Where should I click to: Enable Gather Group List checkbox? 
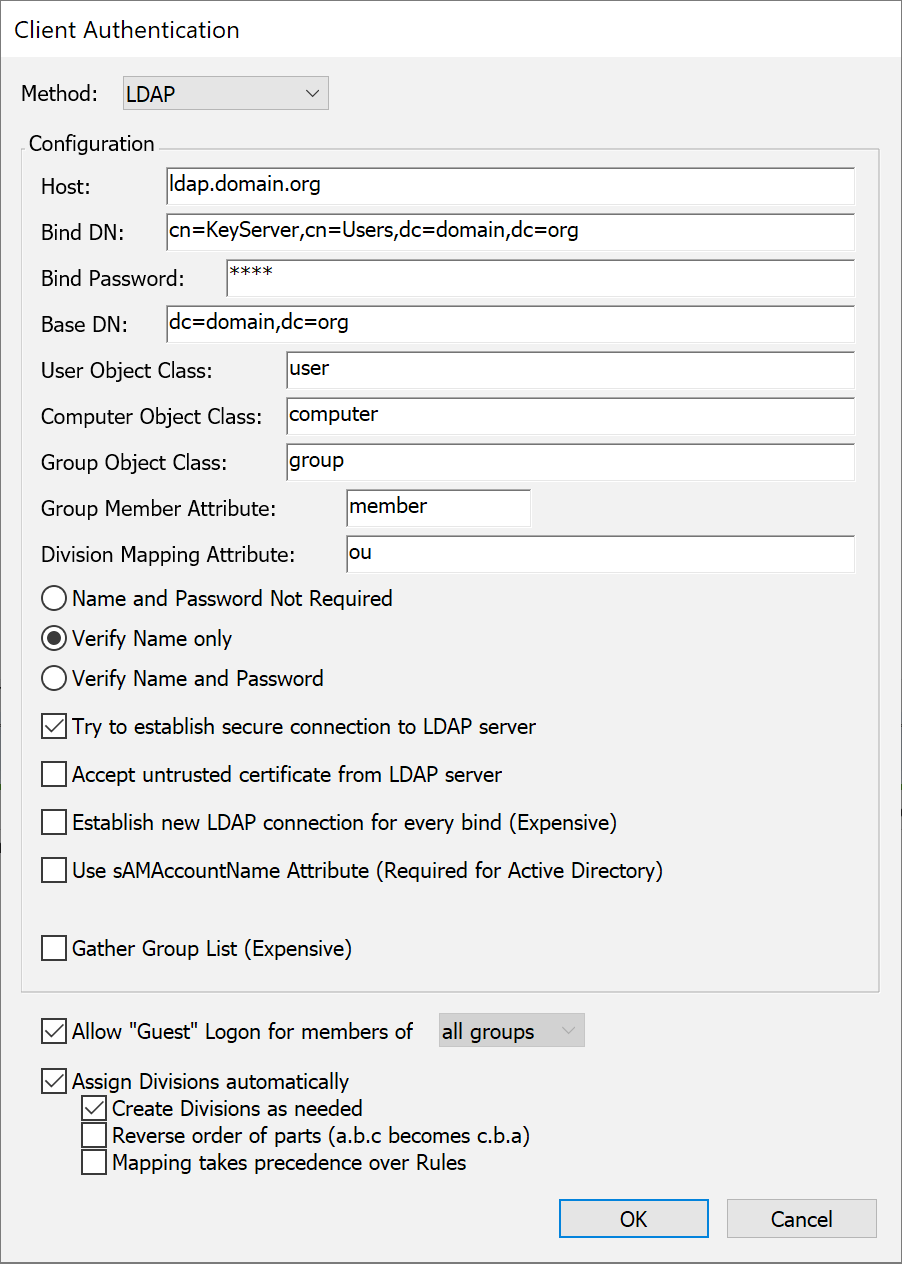click(x=54, y=949)
